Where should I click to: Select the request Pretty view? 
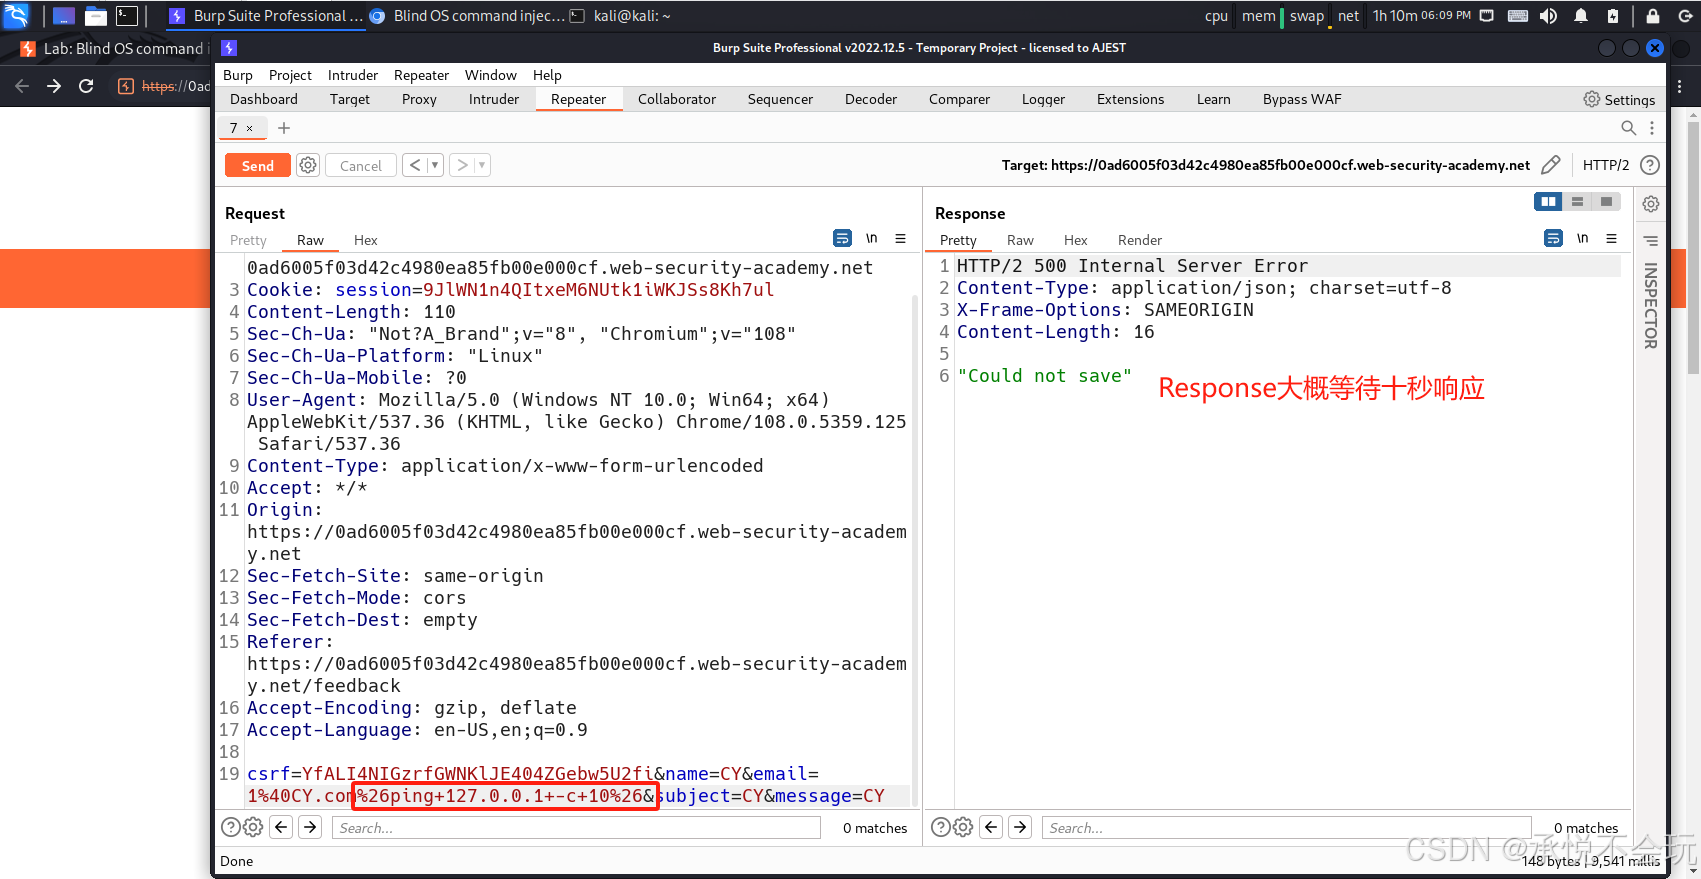tap(248, 240)
